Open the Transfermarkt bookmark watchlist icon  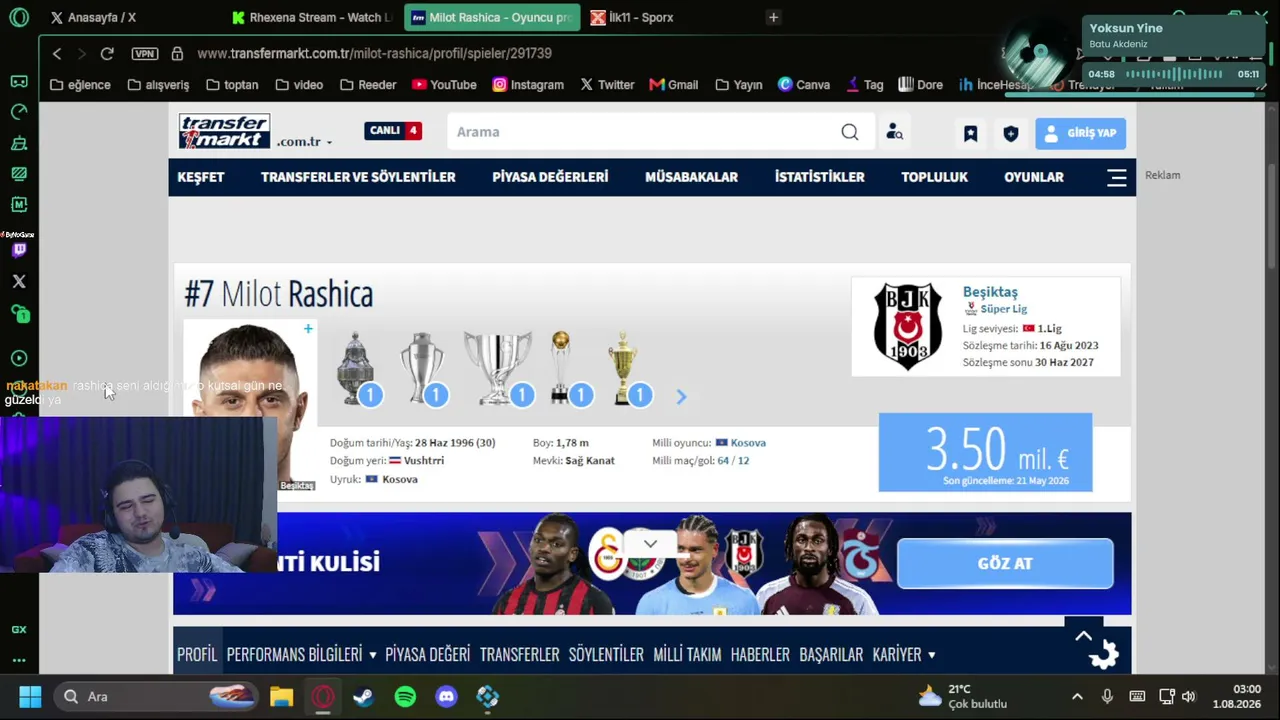(x=970, y=133)
